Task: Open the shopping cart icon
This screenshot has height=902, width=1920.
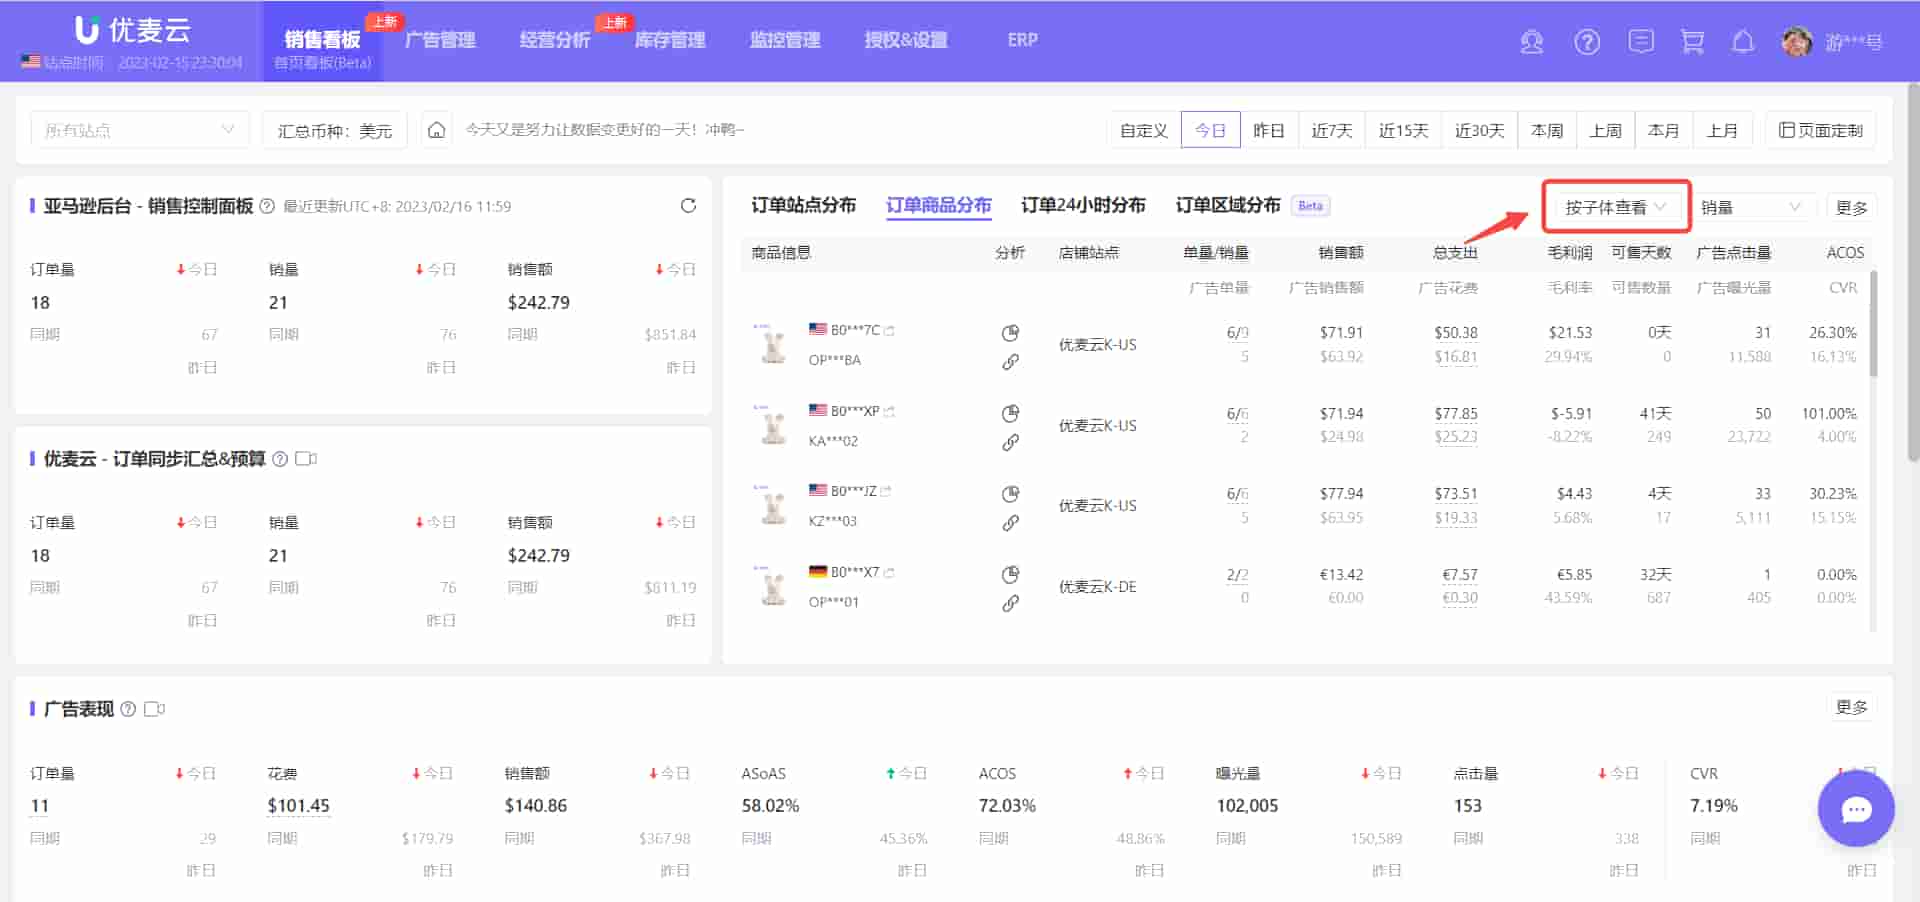Action: 1692,42
